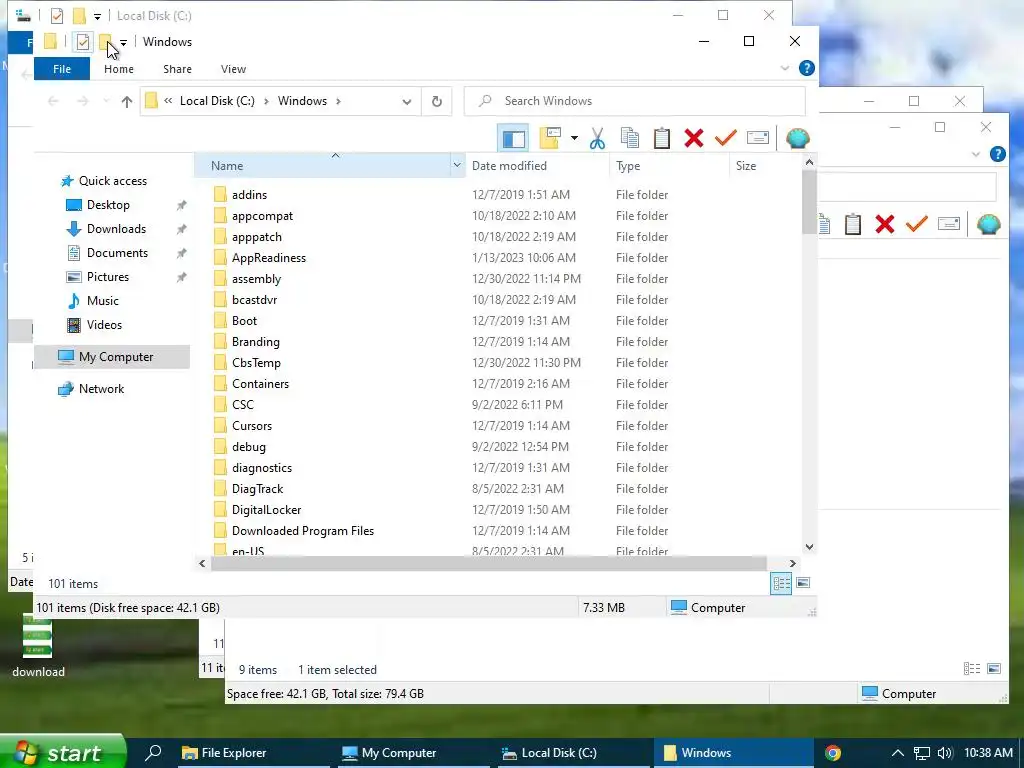Image resolution: width=1024 pixels, height=768 pixels.
Task: Select Documents in the navigation pane
Action: coord(118,253)
